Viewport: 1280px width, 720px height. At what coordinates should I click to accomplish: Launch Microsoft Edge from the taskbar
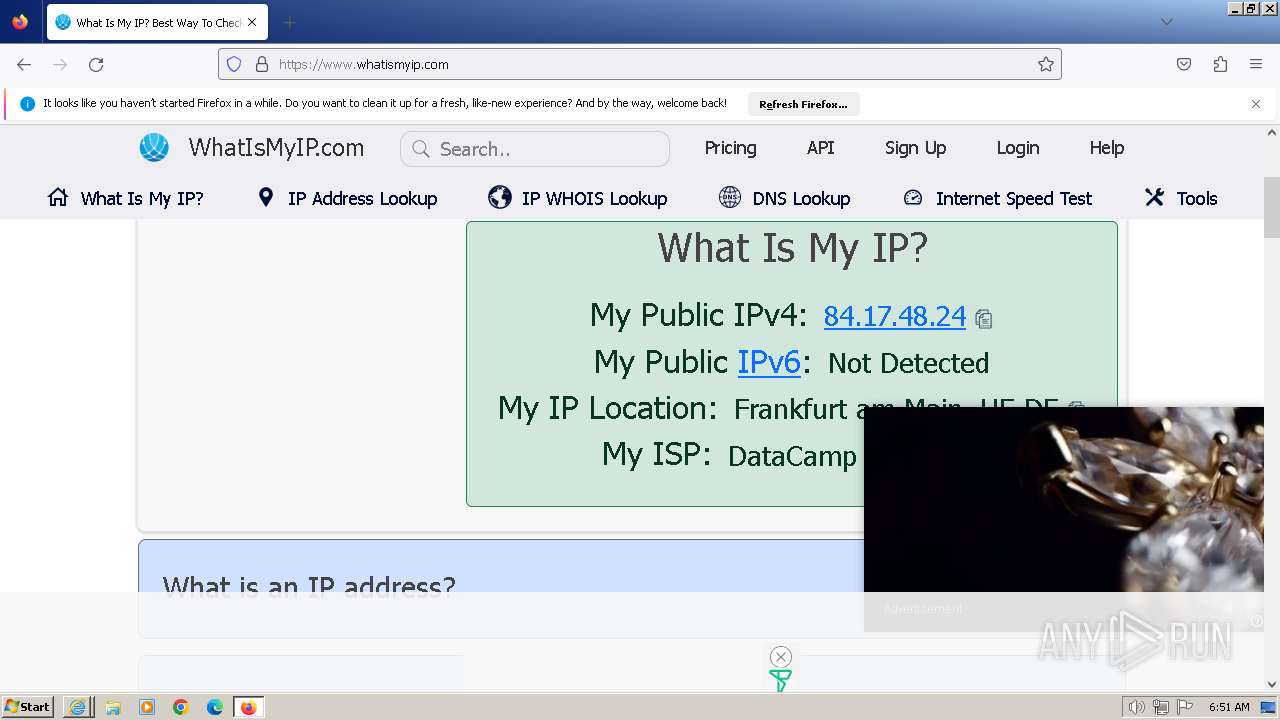pos(215,707)
